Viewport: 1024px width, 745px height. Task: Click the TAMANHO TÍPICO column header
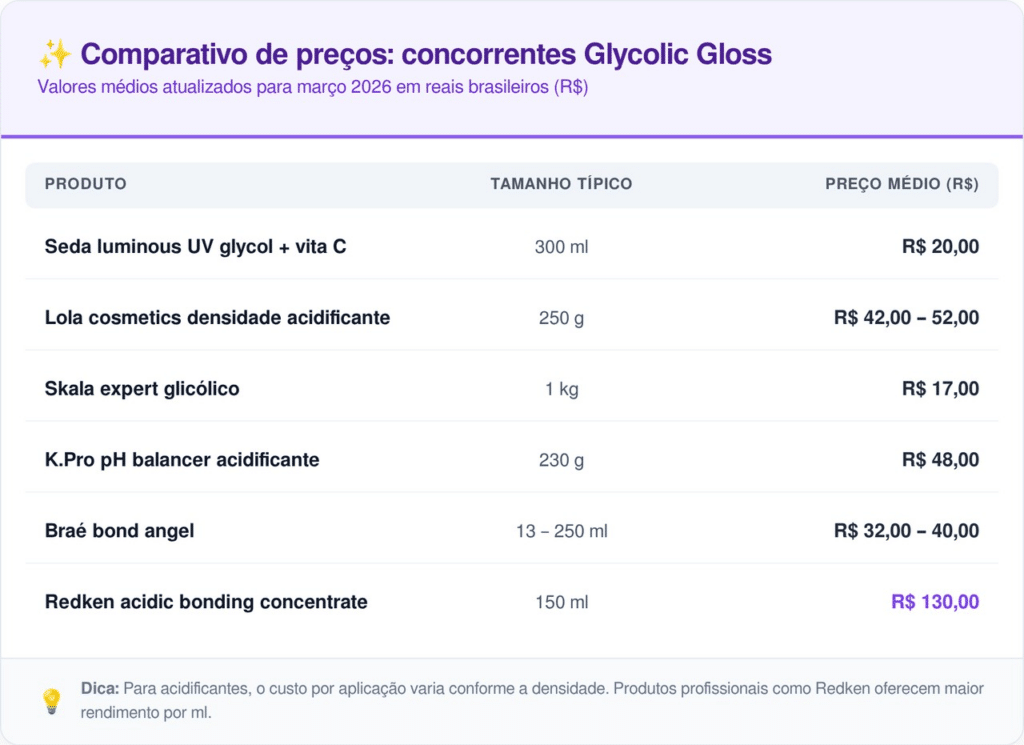[x=561, y=185]
